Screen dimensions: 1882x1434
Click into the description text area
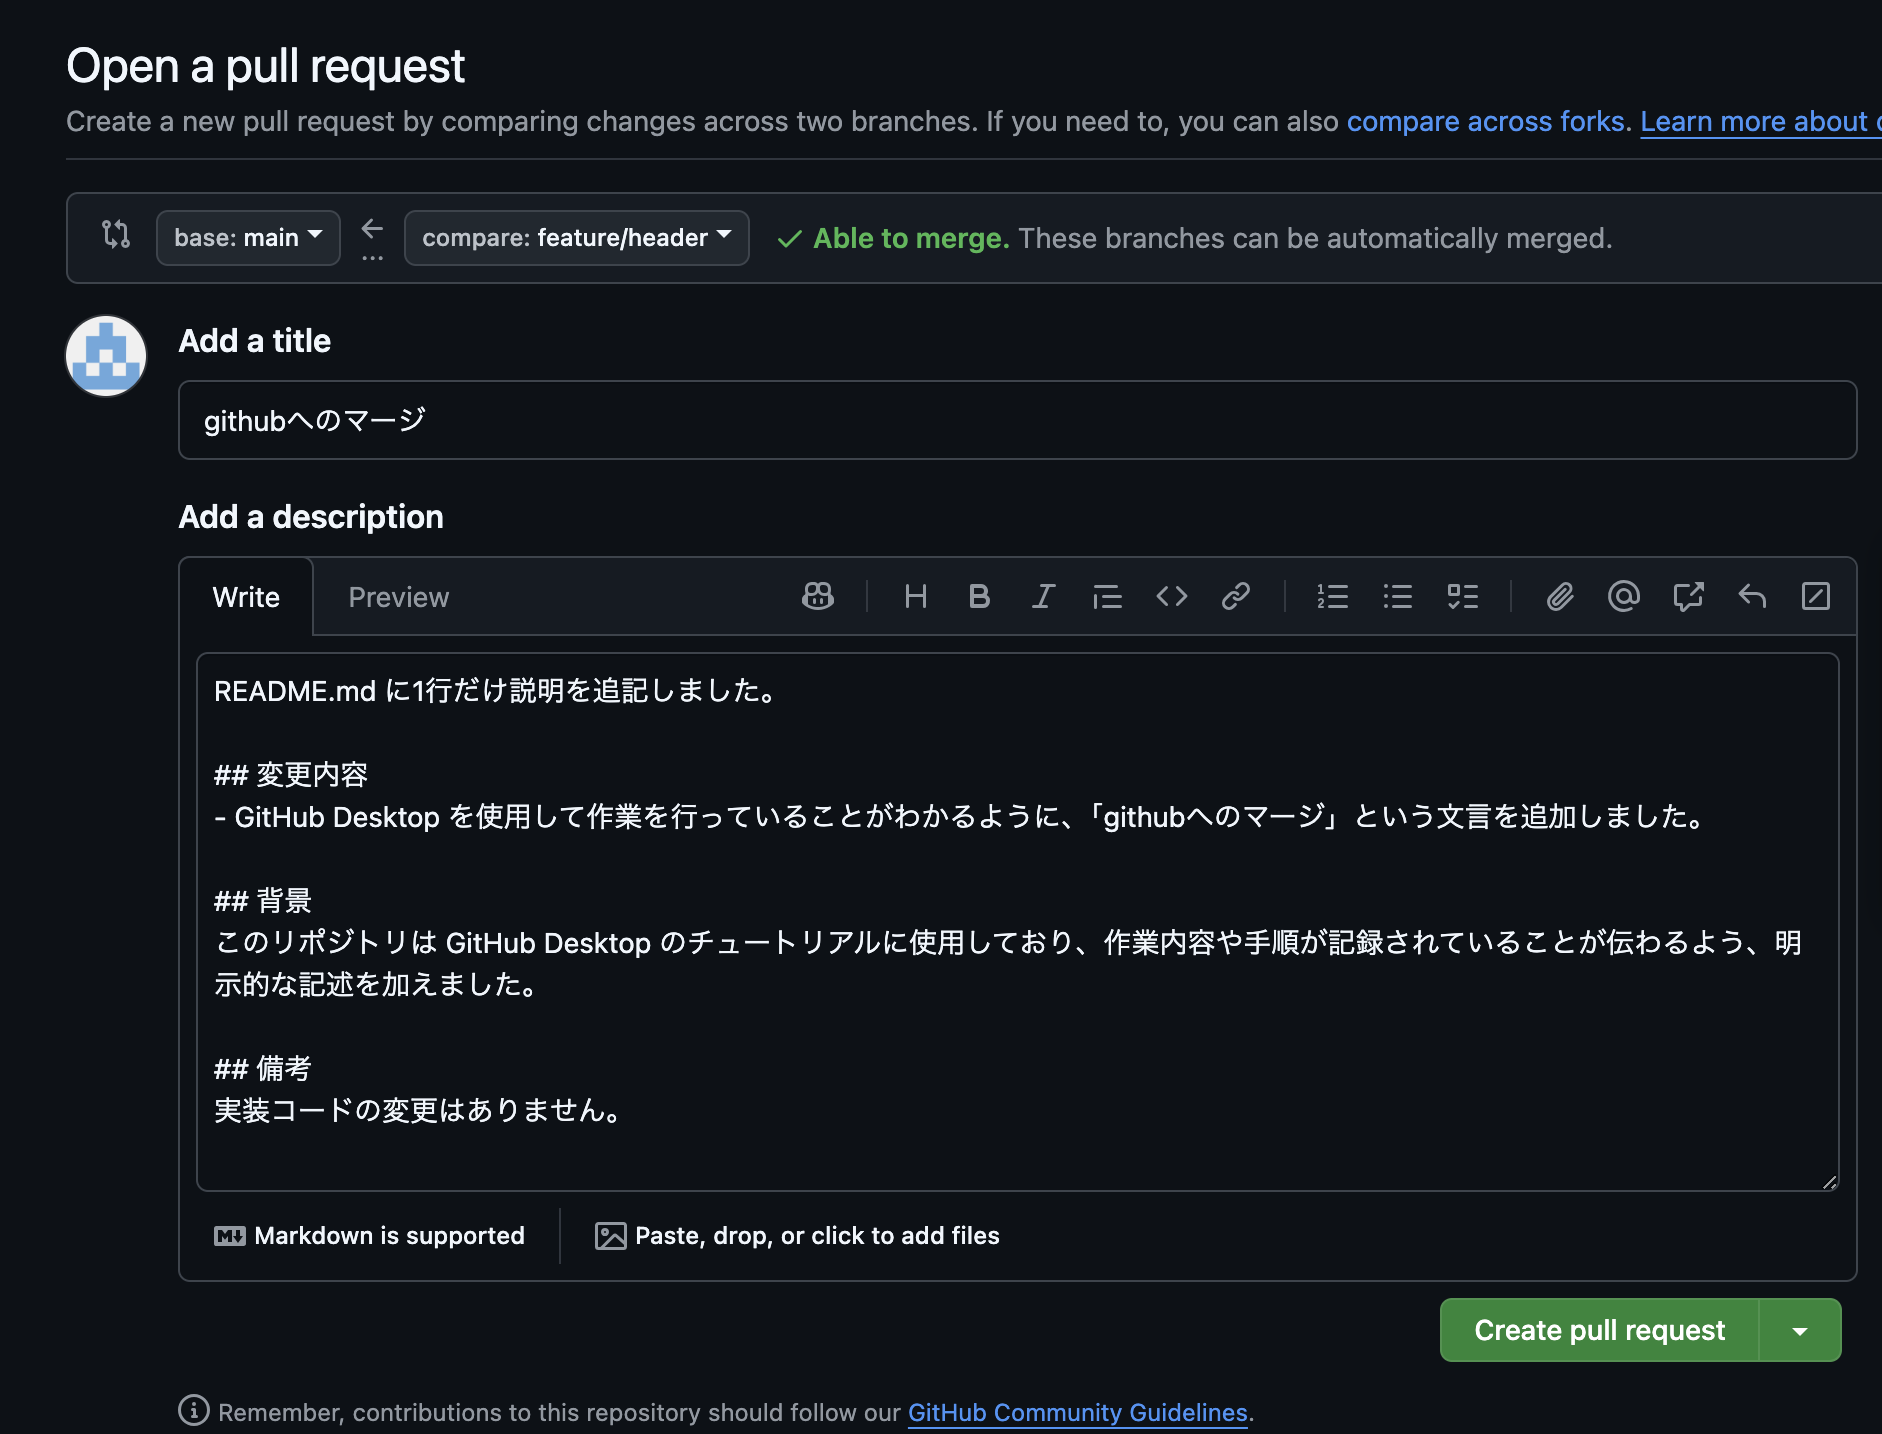[x=1017, y=922]
